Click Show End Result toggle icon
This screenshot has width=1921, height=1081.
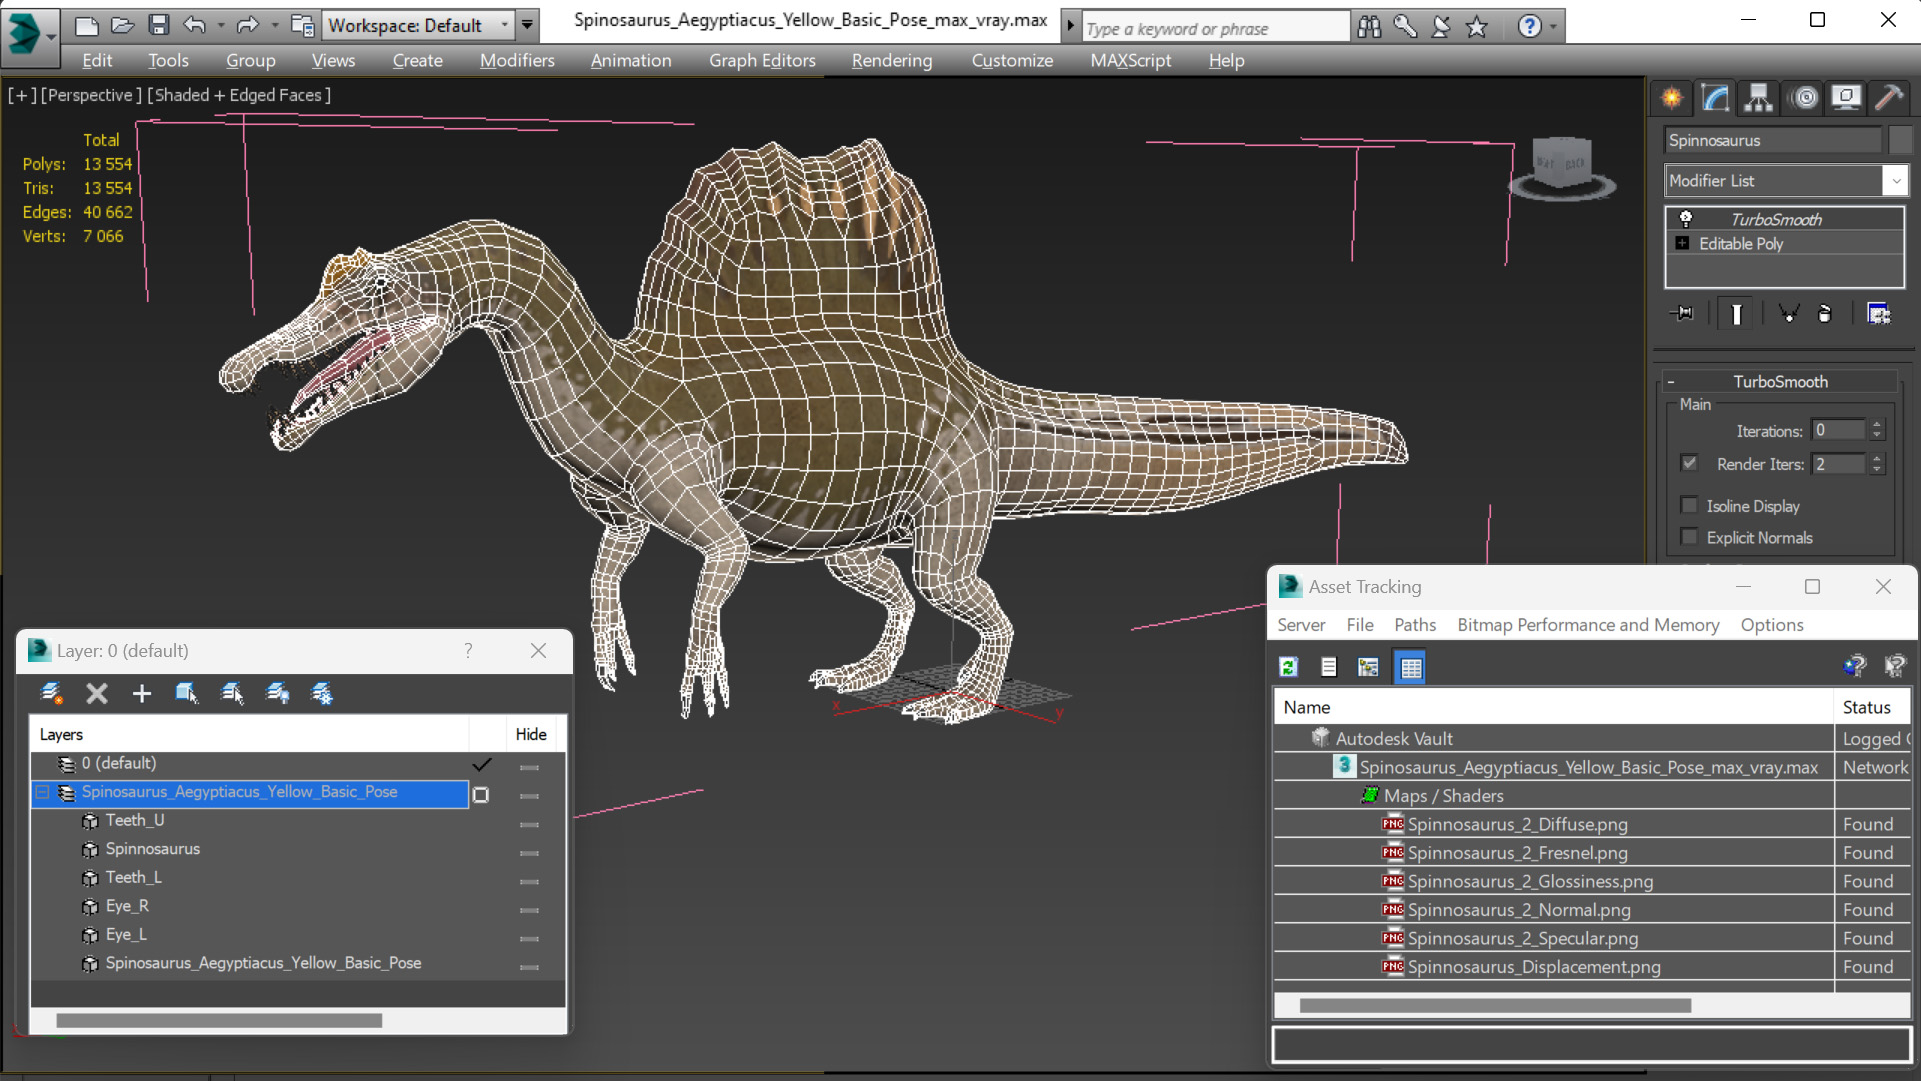1736,314
